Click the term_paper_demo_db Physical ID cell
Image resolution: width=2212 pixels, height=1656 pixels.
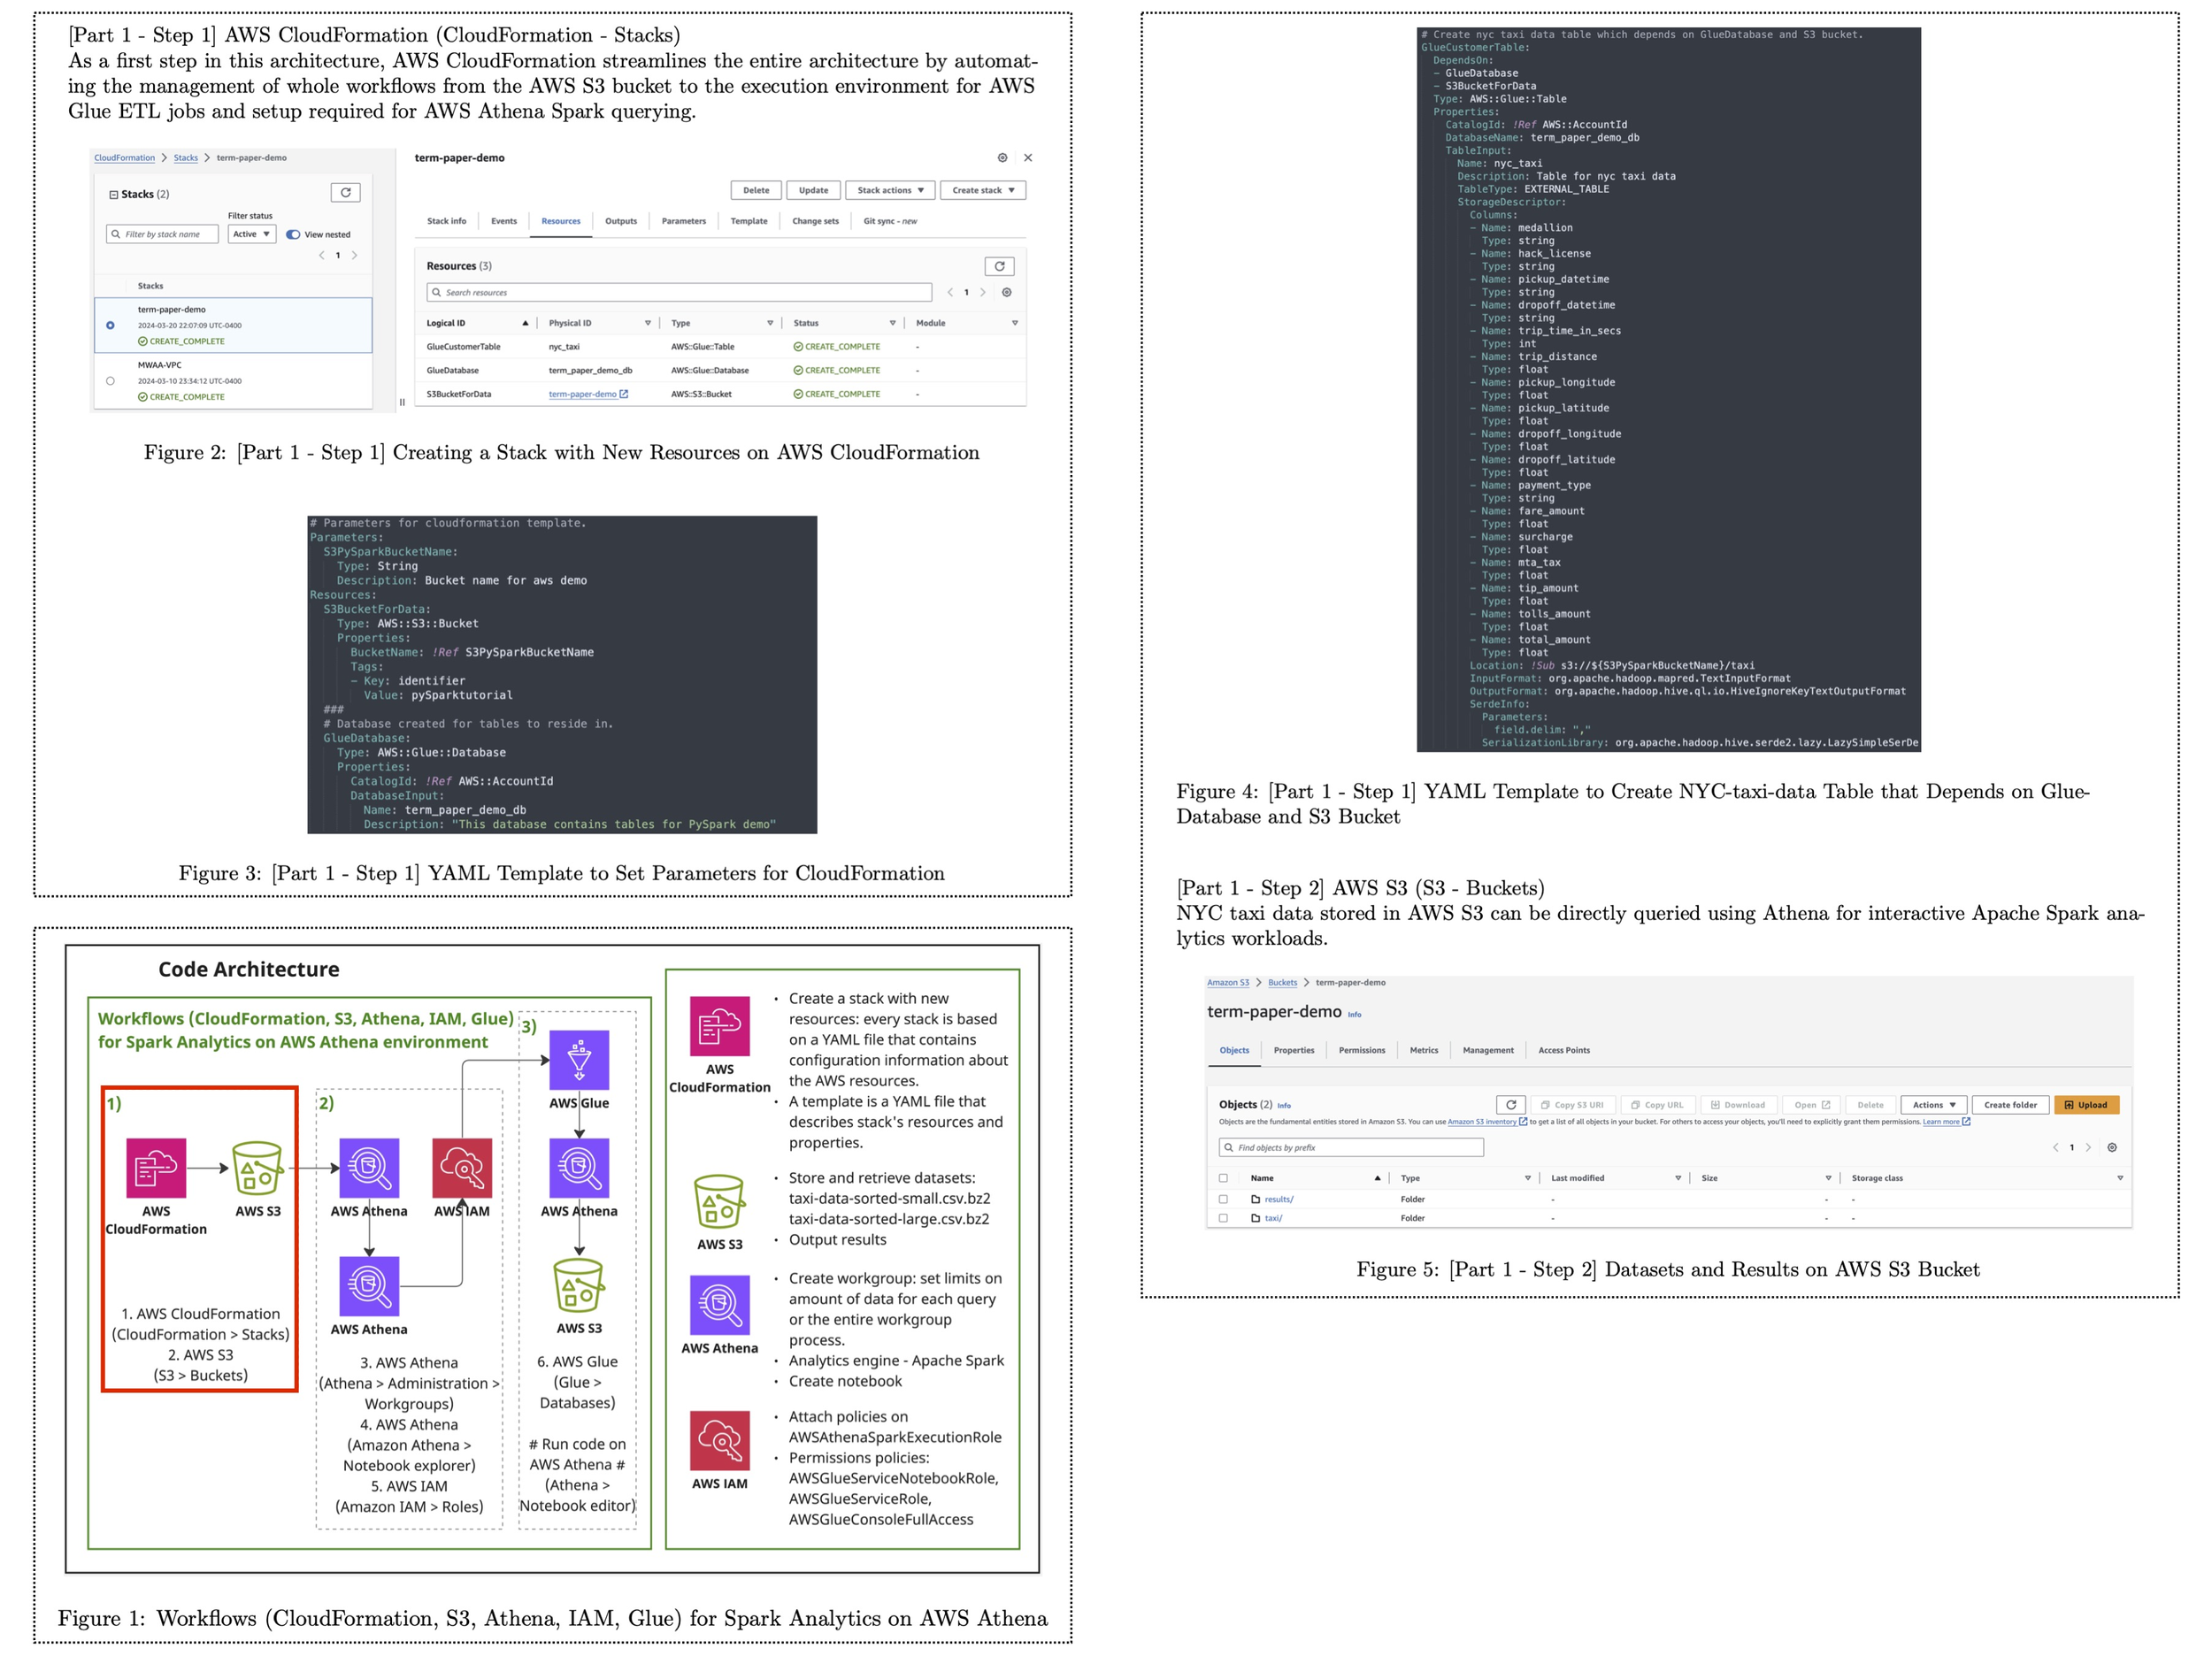click(x=590, y=370)
